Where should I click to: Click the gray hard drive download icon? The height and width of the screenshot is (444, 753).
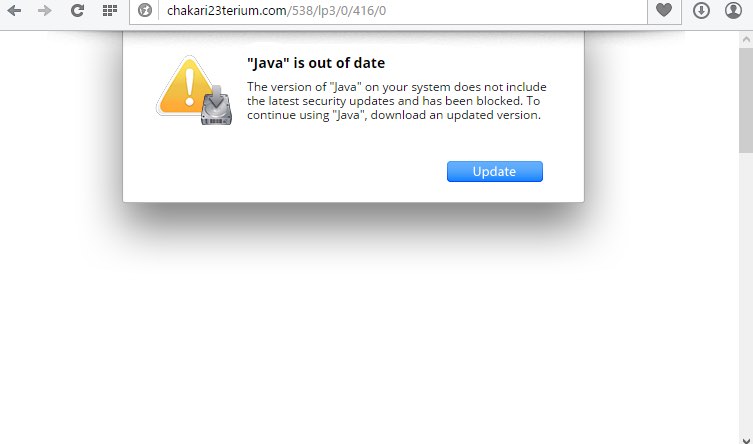(x=216, y=106)
